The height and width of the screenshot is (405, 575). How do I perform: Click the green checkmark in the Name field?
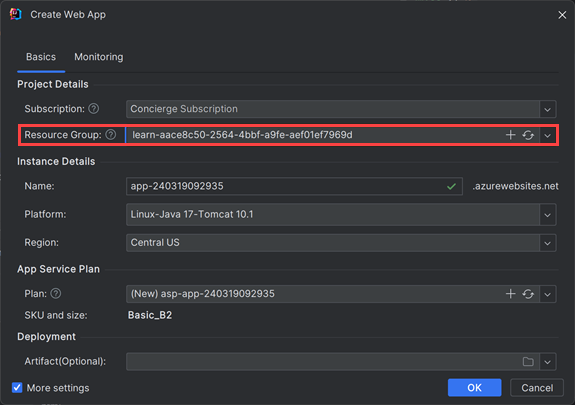451,186
